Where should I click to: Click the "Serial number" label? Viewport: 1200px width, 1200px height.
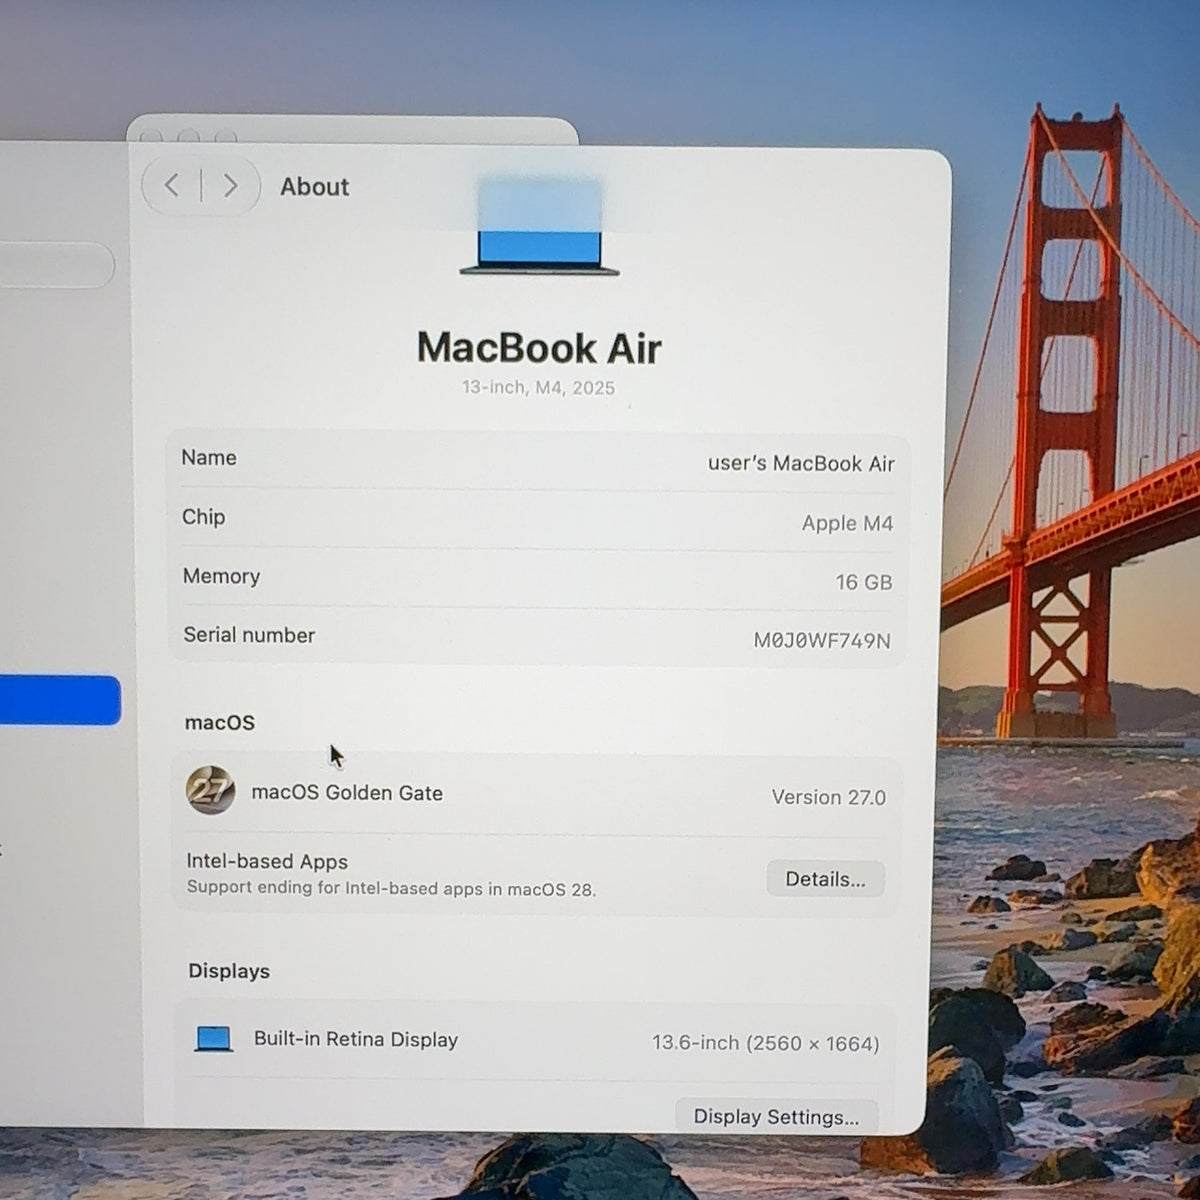(x=249, y=635)
